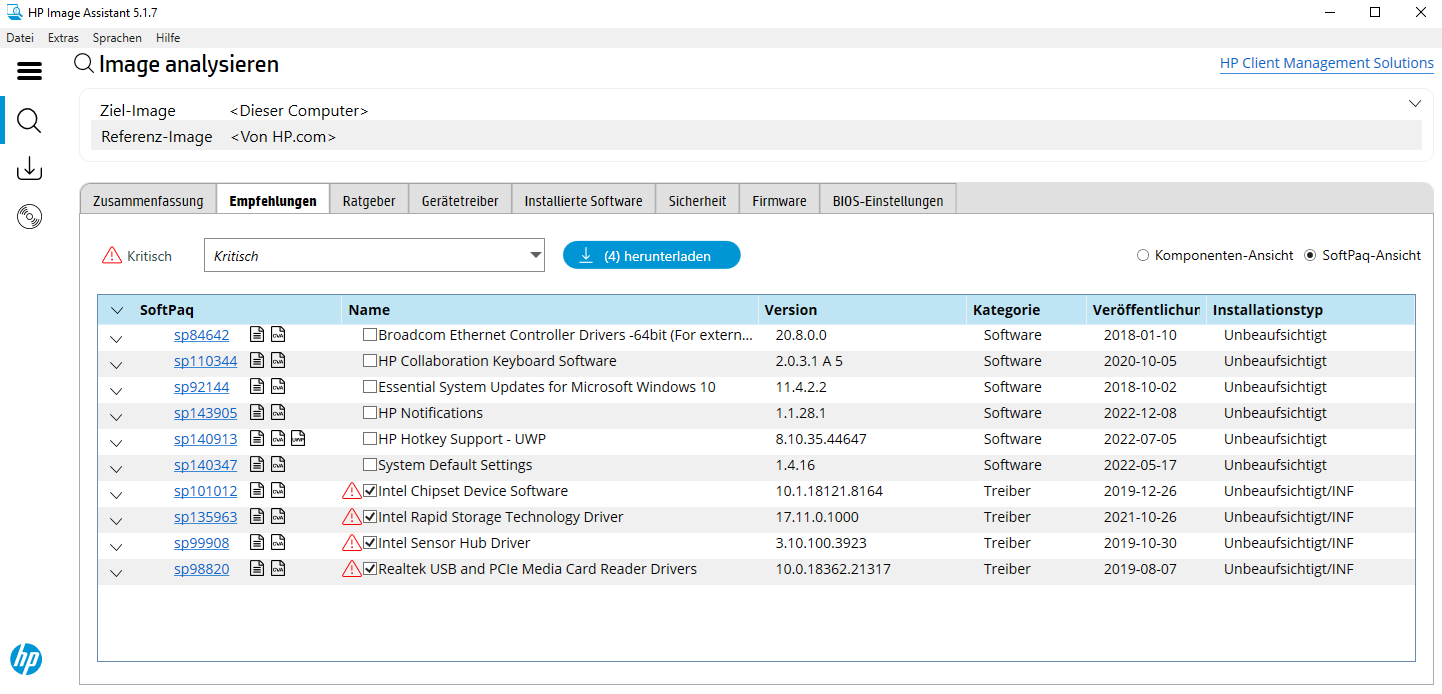The height and width of the screenshot is (694, 1442).
Task: Expand the sp84642 row details
Action: coord(117,339)
